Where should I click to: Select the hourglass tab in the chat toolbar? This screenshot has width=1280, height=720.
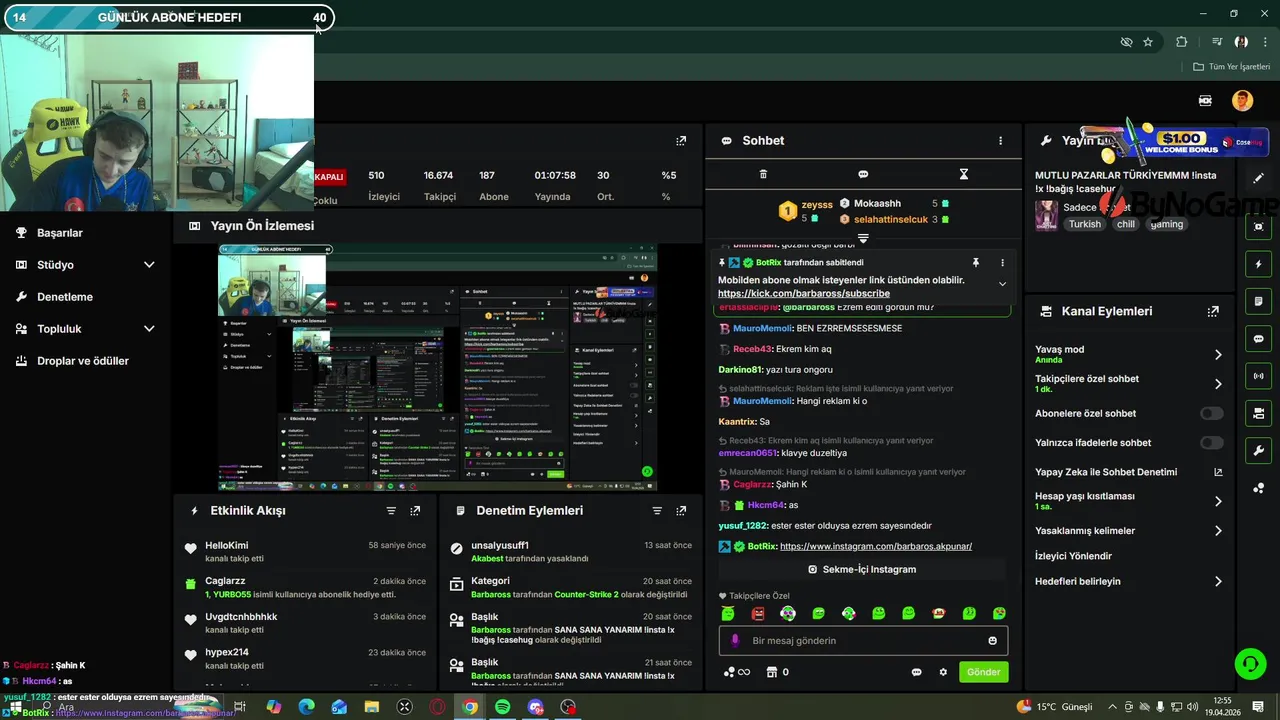point(964,174)
